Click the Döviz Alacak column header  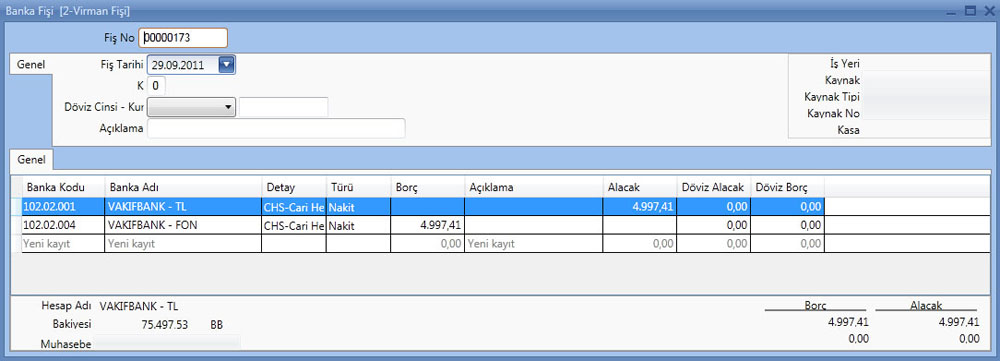[x=713, y=188]
